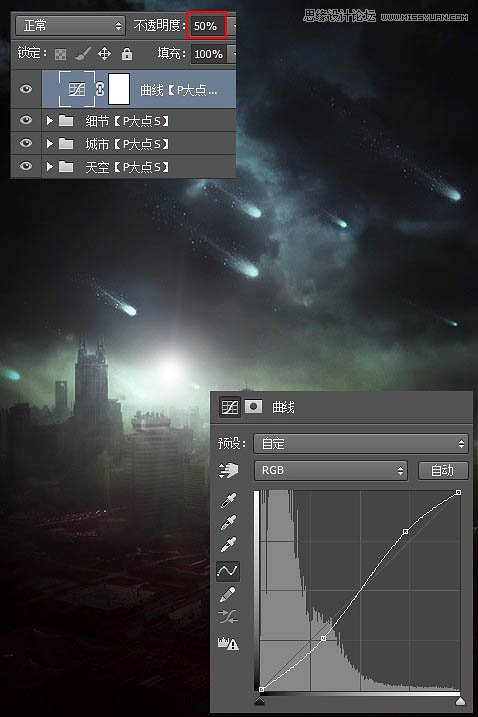Expand the 细节 group triangle
This screenshot has height=717, width=478.
[49, 121]
